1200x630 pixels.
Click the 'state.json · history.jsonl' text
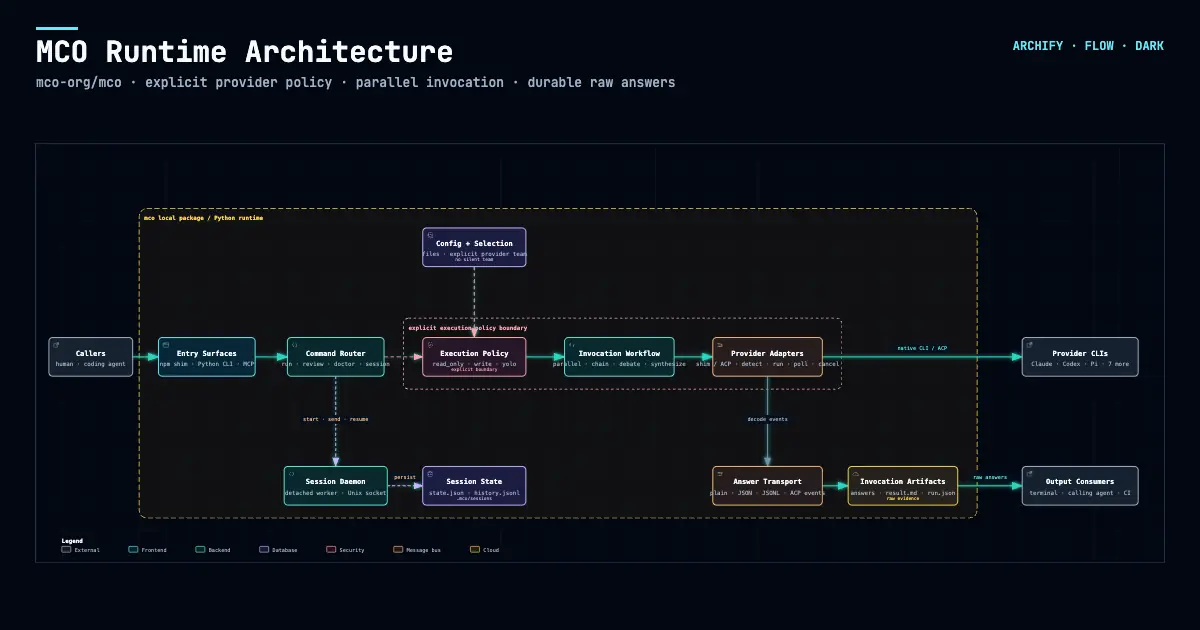click(x=474, y=493)
